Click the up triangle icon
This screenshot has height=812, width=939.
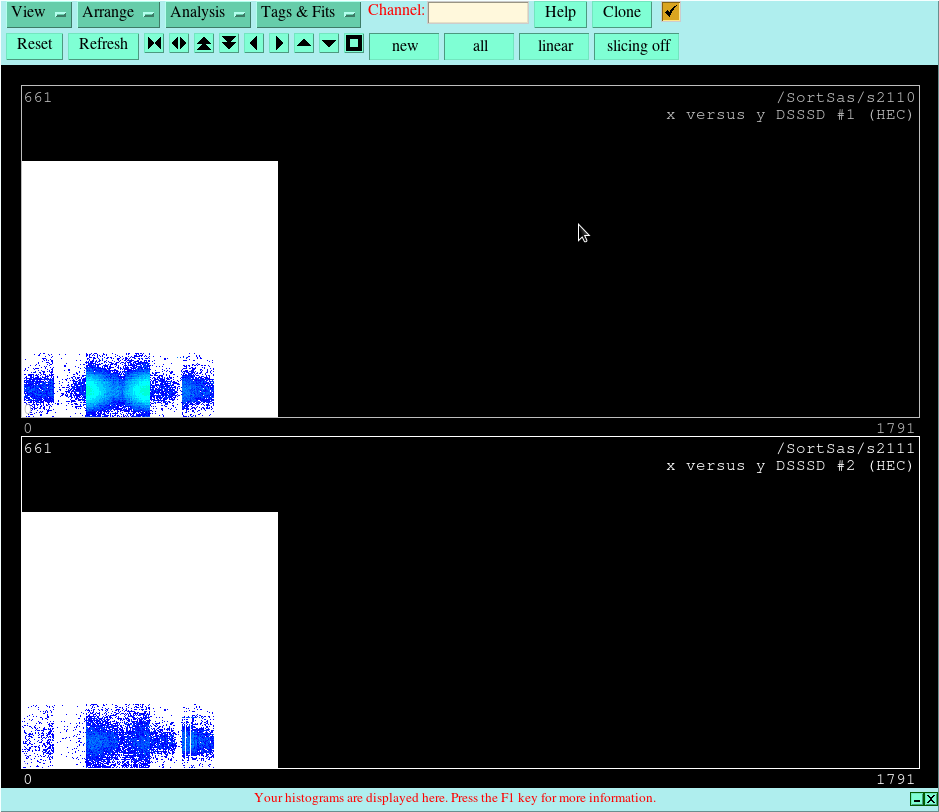coord(304,43)
